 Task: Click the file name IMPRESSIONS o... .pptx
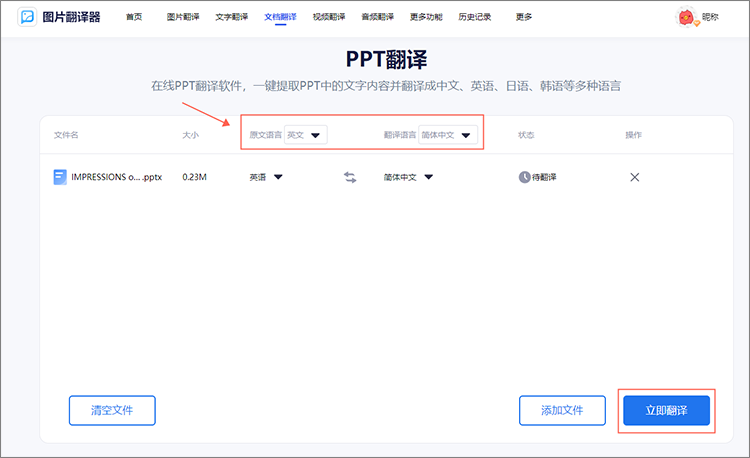117,177
